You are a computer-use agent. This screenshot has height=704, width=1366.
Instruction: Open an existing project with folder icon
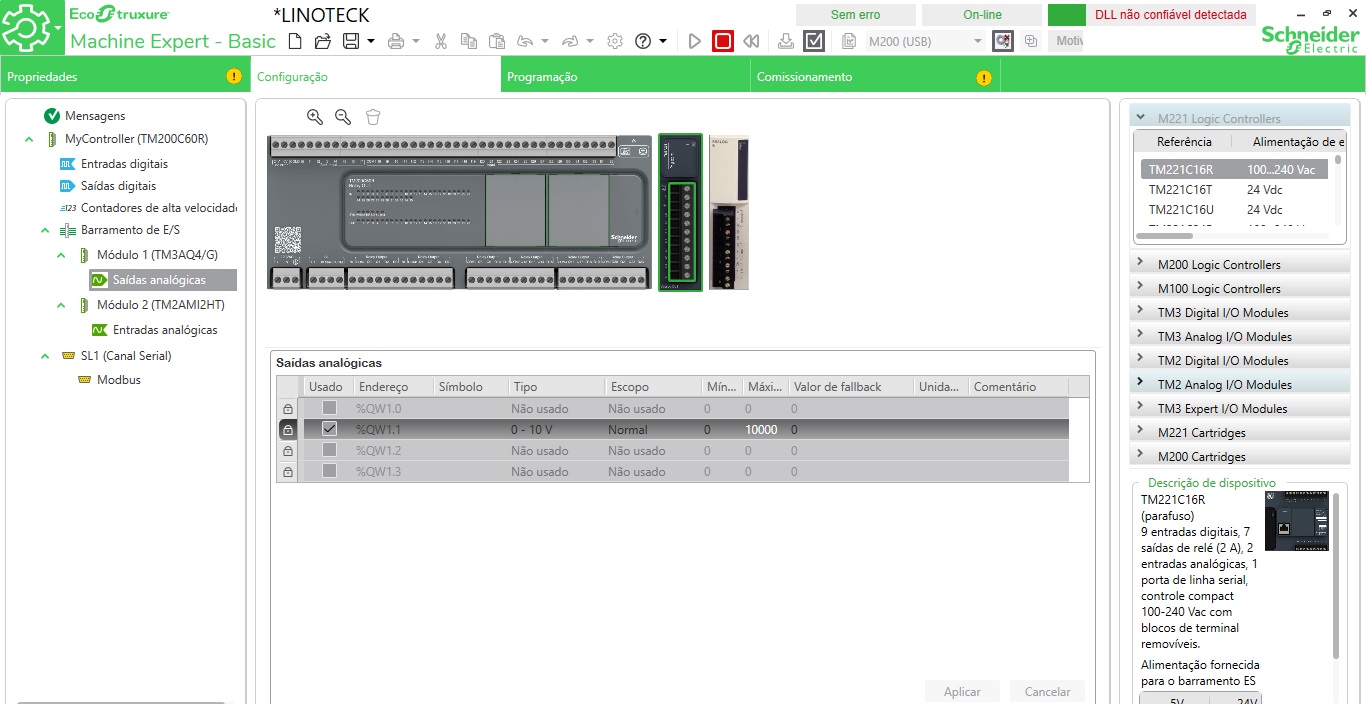[x=322, y=41]
